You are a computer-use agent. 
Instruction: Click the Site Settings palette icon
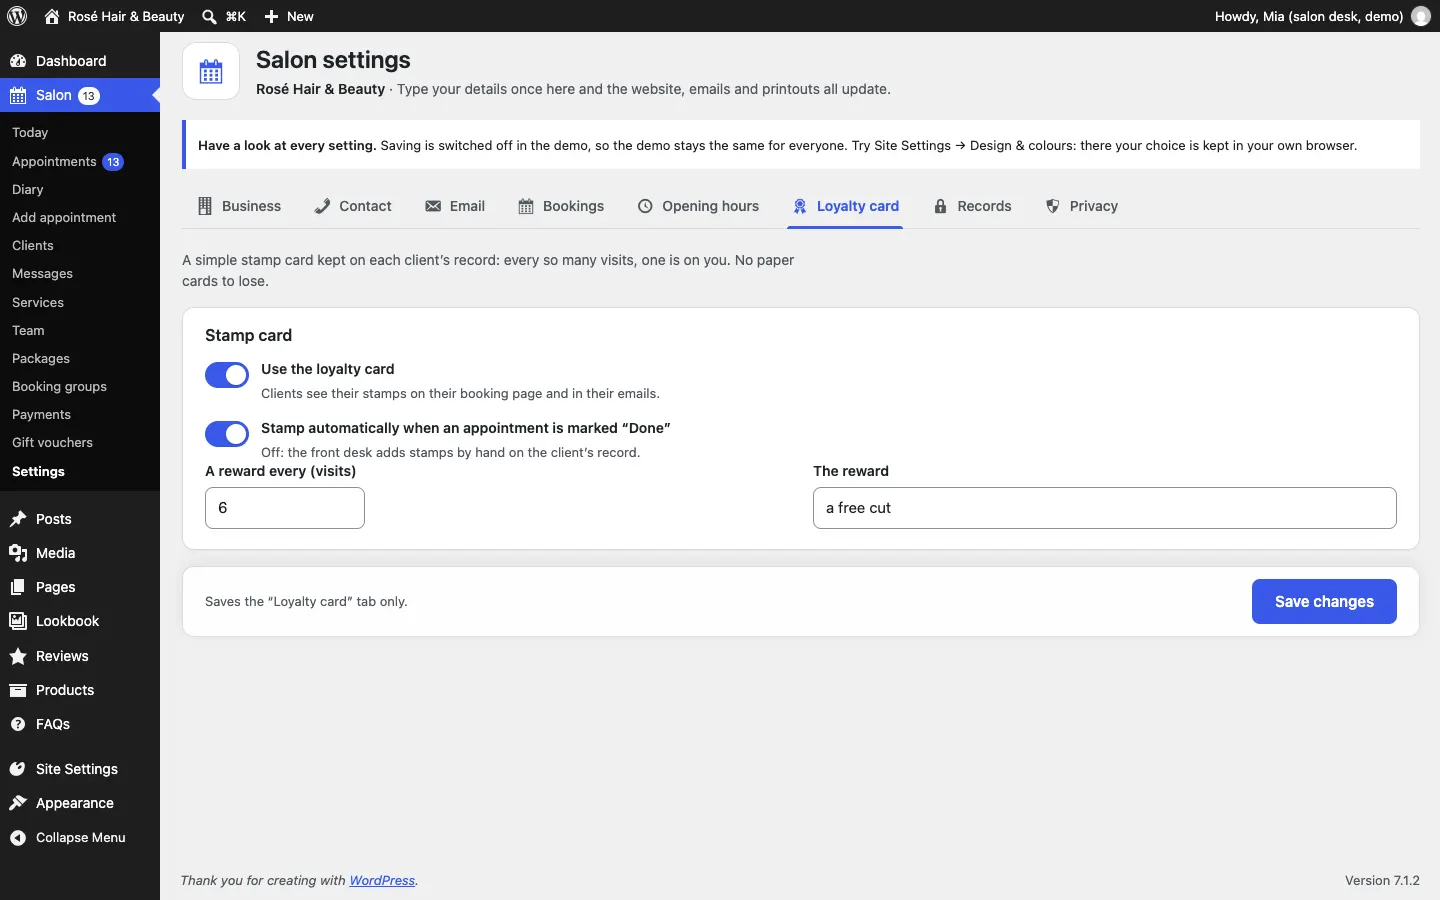(18, 769)
